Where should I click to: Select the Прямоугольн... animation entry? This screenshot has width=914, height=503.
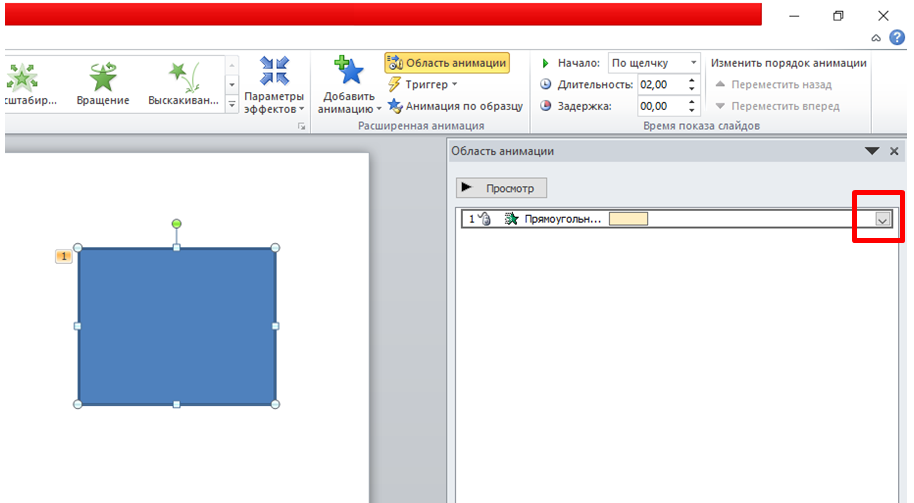click(677, 219)
